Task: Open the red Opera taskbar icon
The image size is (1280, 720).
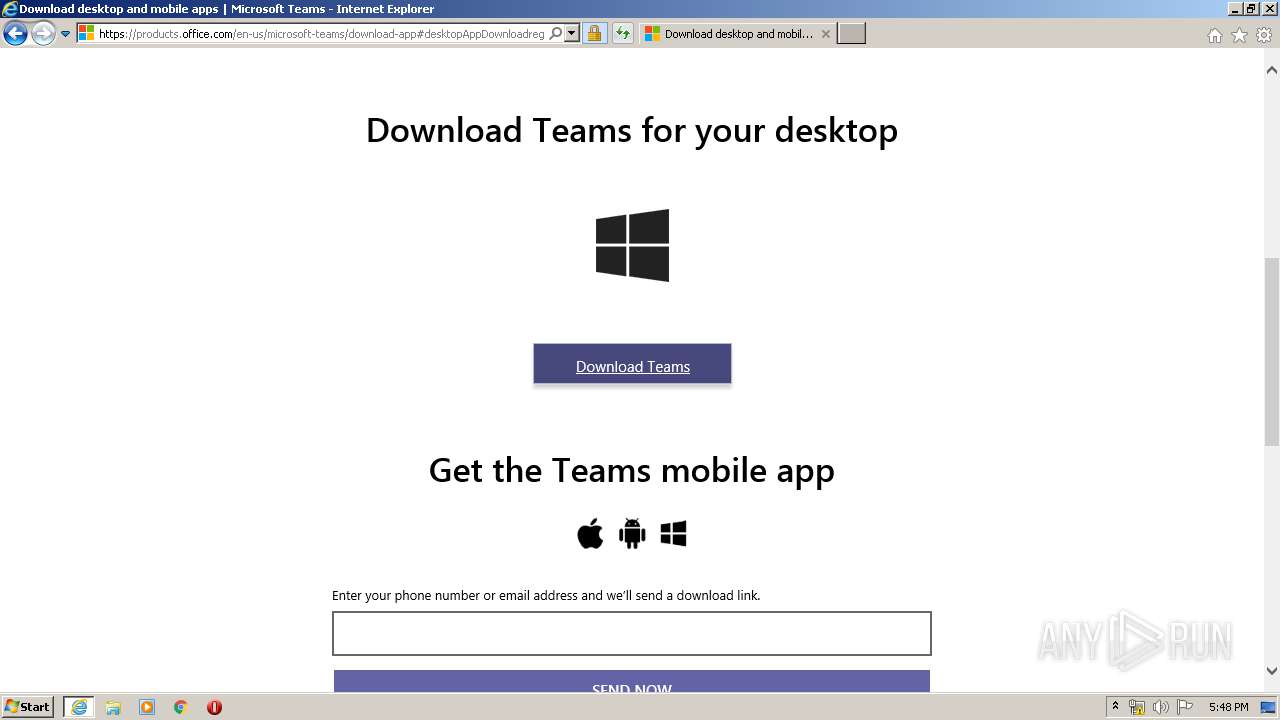Action: pyautogui.click(x=214, y=707)
